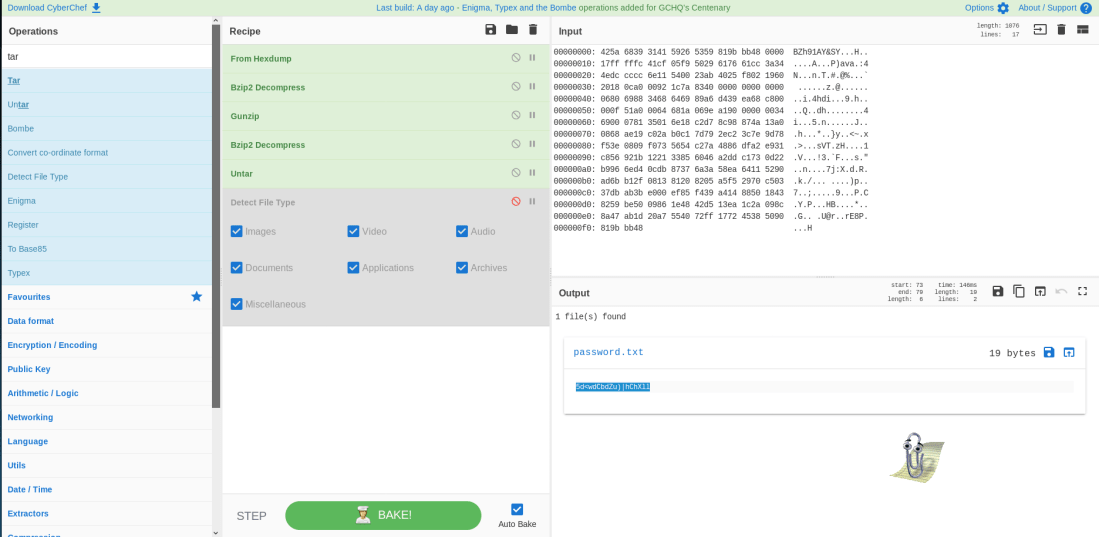Disable the Gunzip operation
The image size is (1099, 537).
click(516, 115)
